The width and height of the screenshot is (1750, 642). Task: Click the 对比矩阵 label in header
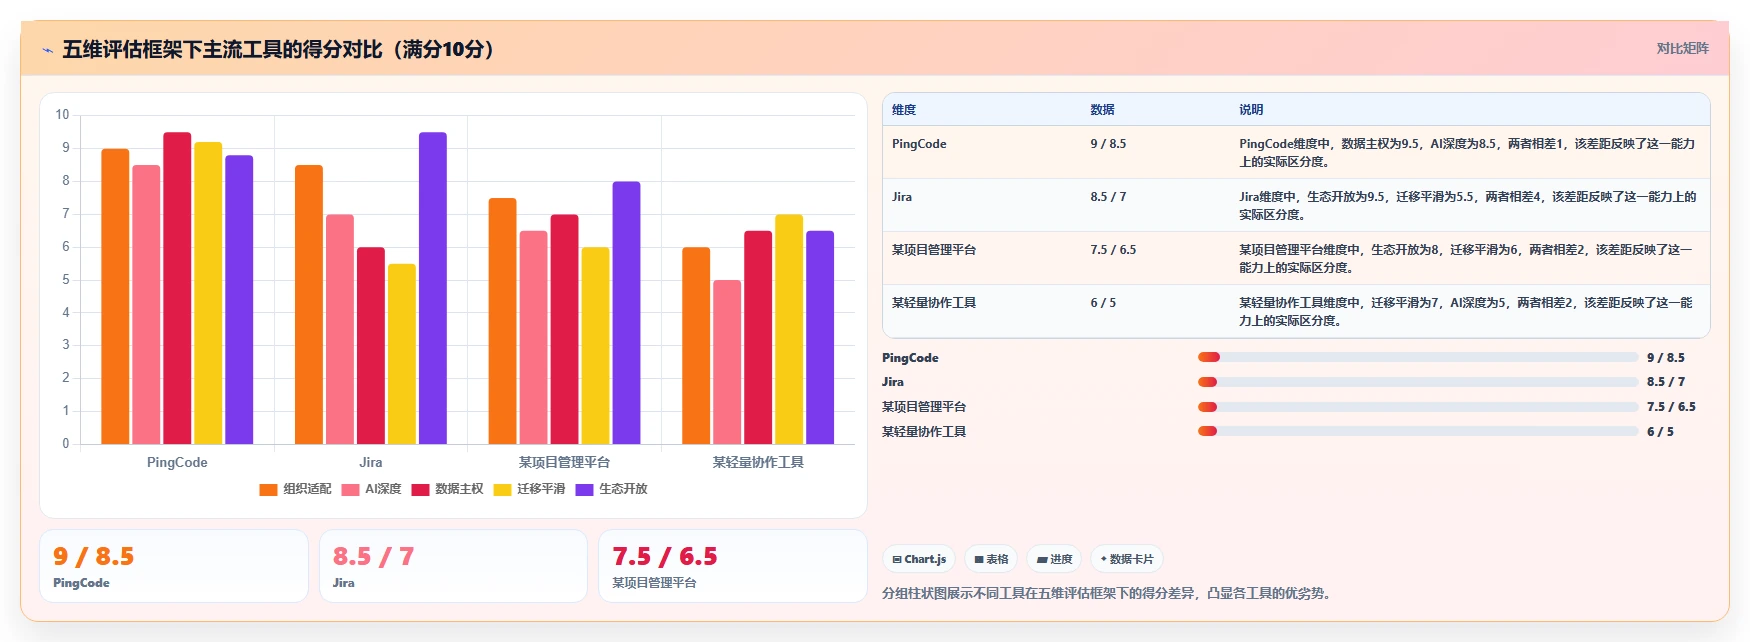point(1682,48)
